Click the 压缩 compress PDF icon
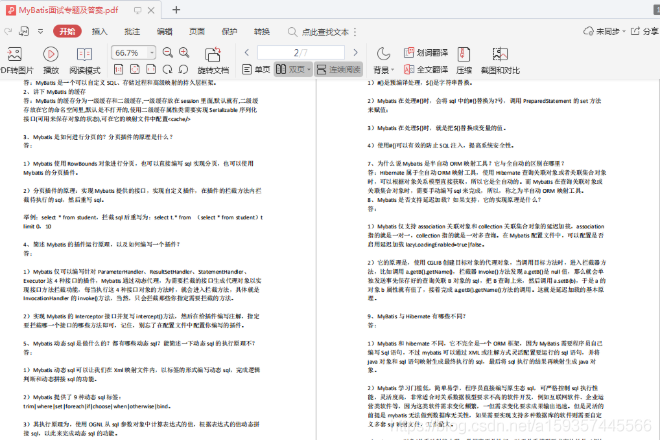 pyautogui.click(x=464, y=54)
